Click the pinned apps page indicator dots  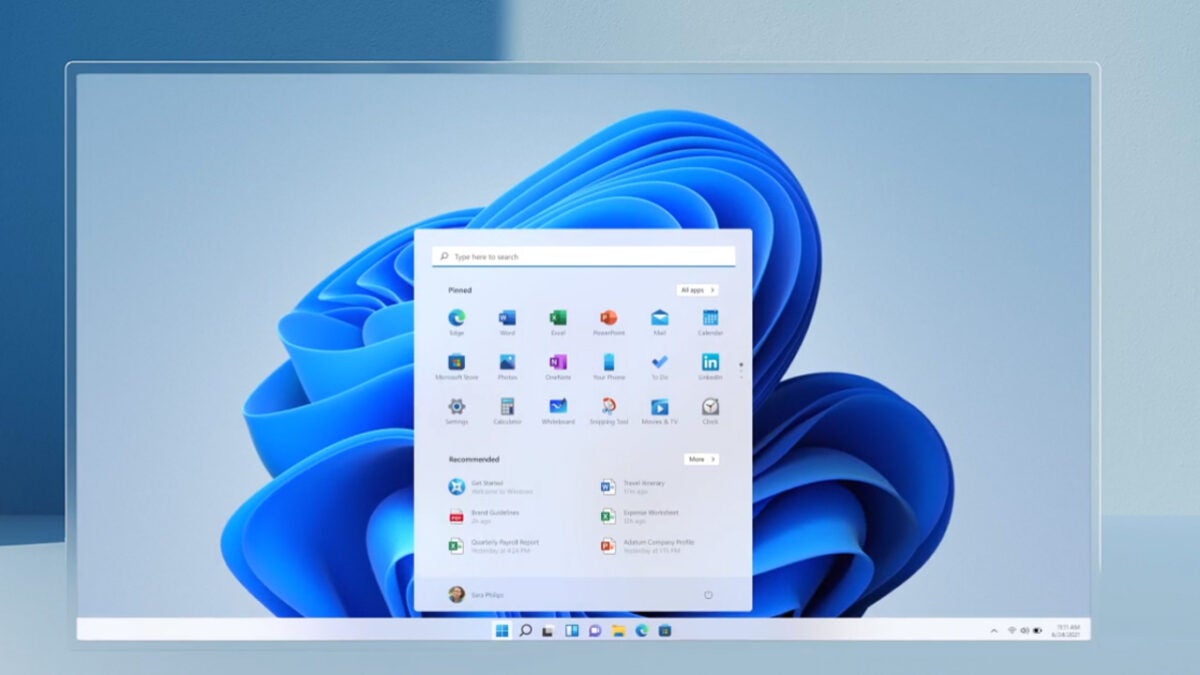741,370
